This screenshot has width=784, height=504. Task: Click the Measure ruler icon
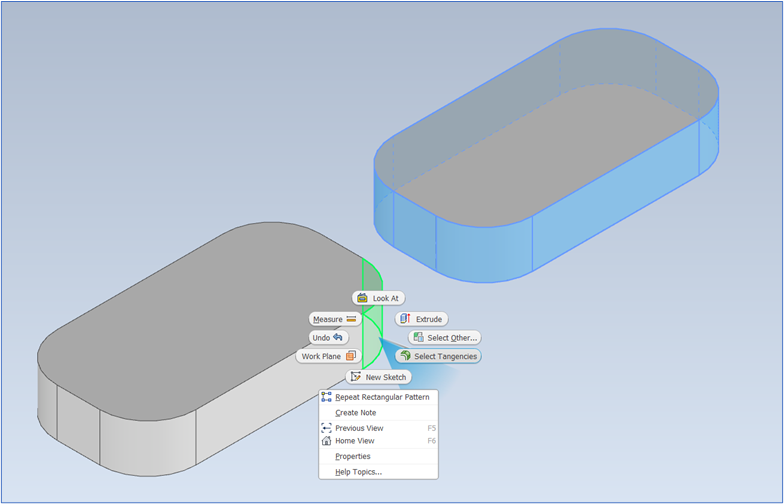(351, 319)
